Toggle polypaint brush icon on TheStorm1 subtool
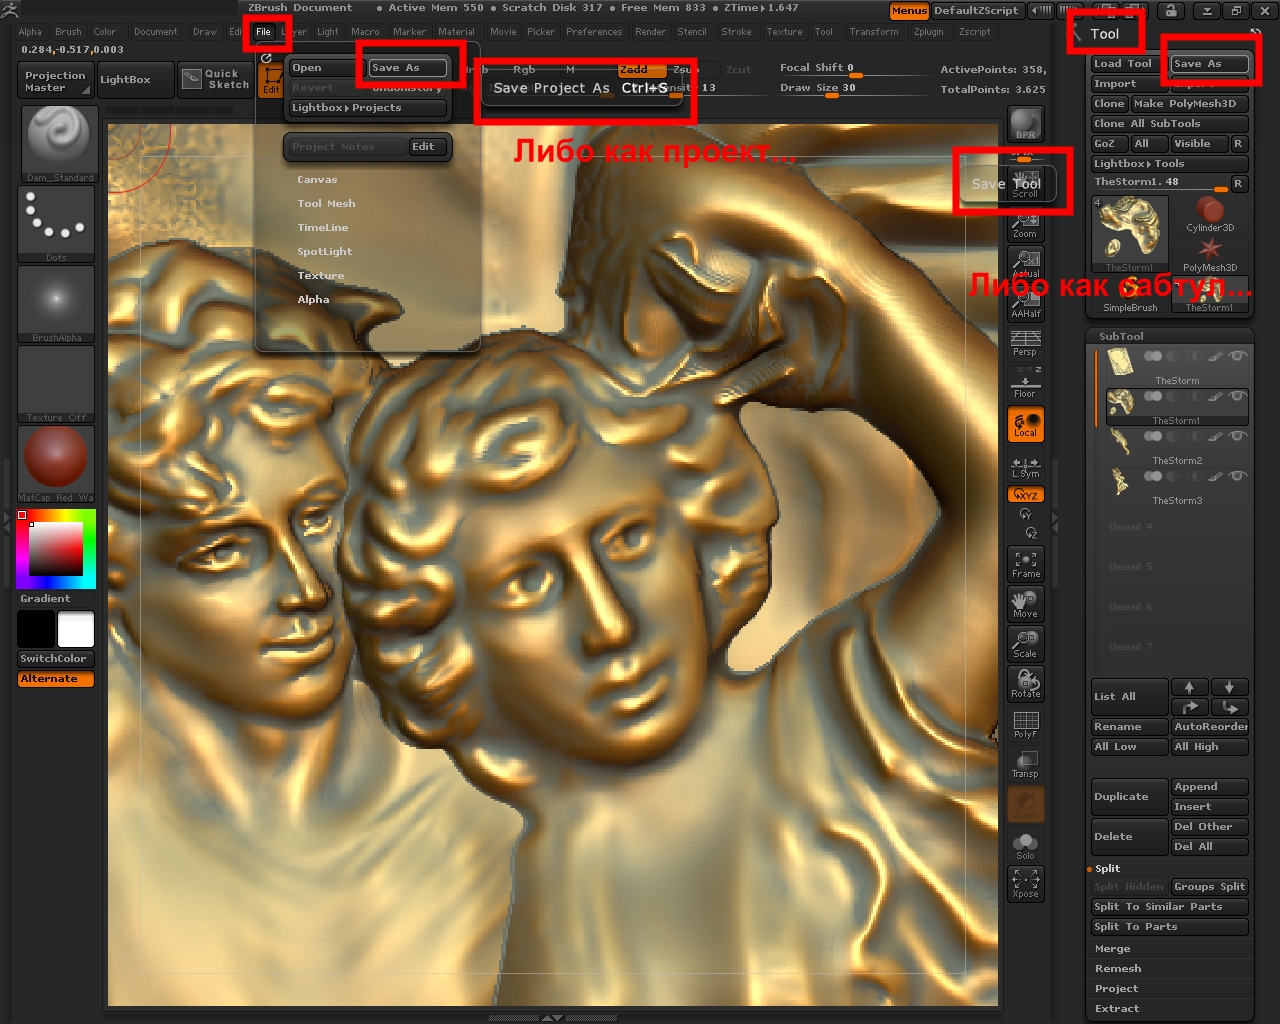Screen dimensions: 1280x1024 click(x=1216, y=396)
